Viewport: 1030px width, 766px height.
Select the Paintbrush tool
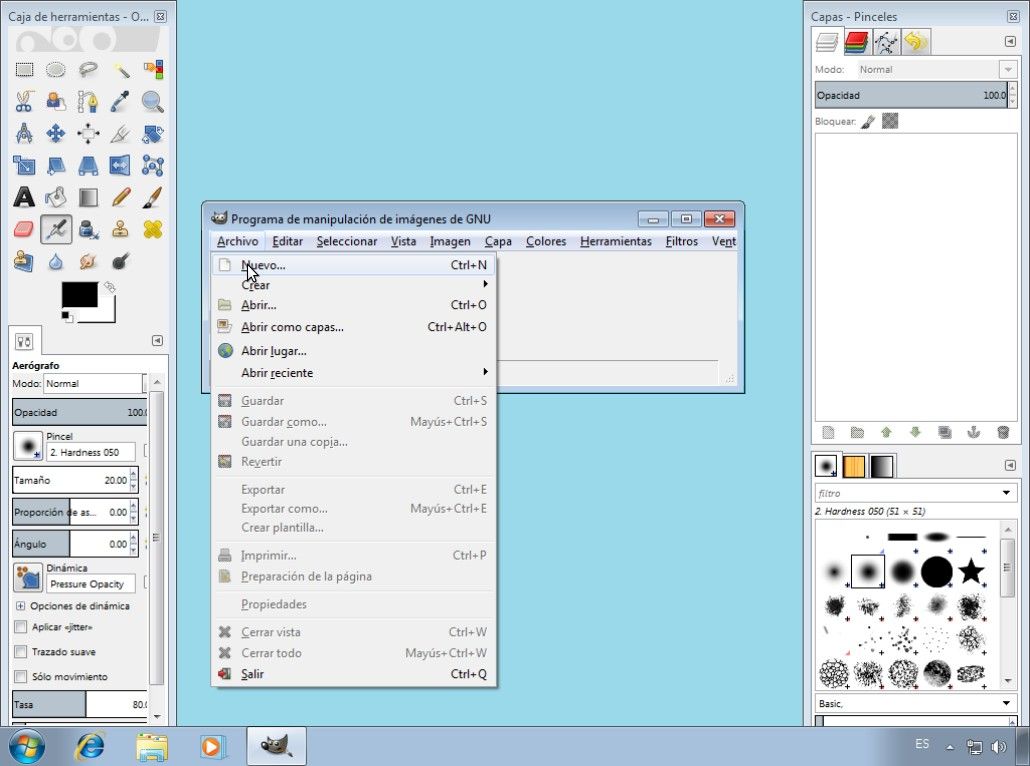pos(152,197)
